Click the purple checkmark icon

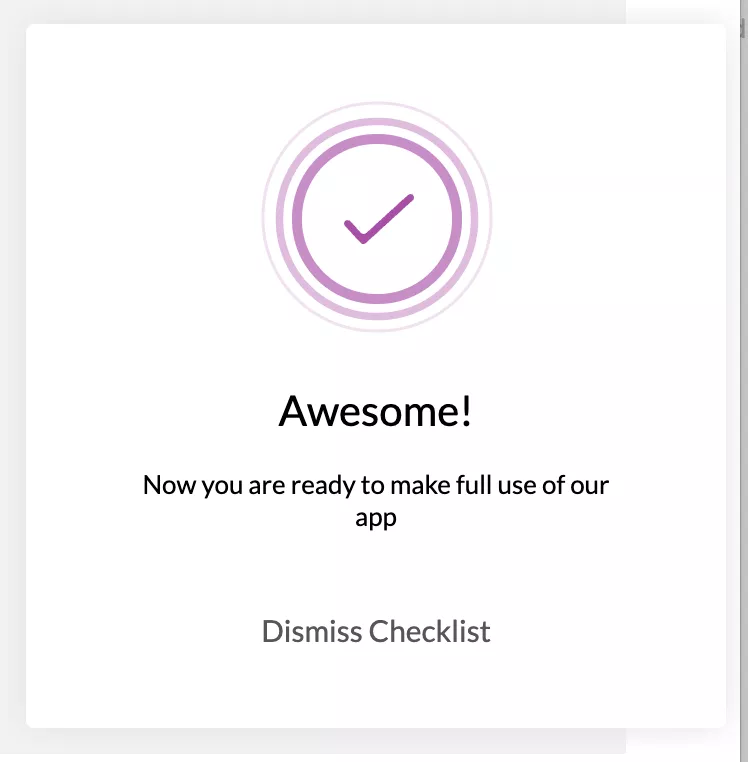(379, 219)
